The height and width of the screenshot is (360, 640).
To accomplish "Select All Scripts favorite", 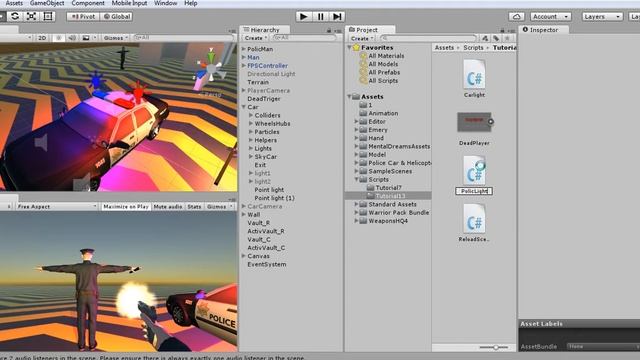I will pos(383,81).
